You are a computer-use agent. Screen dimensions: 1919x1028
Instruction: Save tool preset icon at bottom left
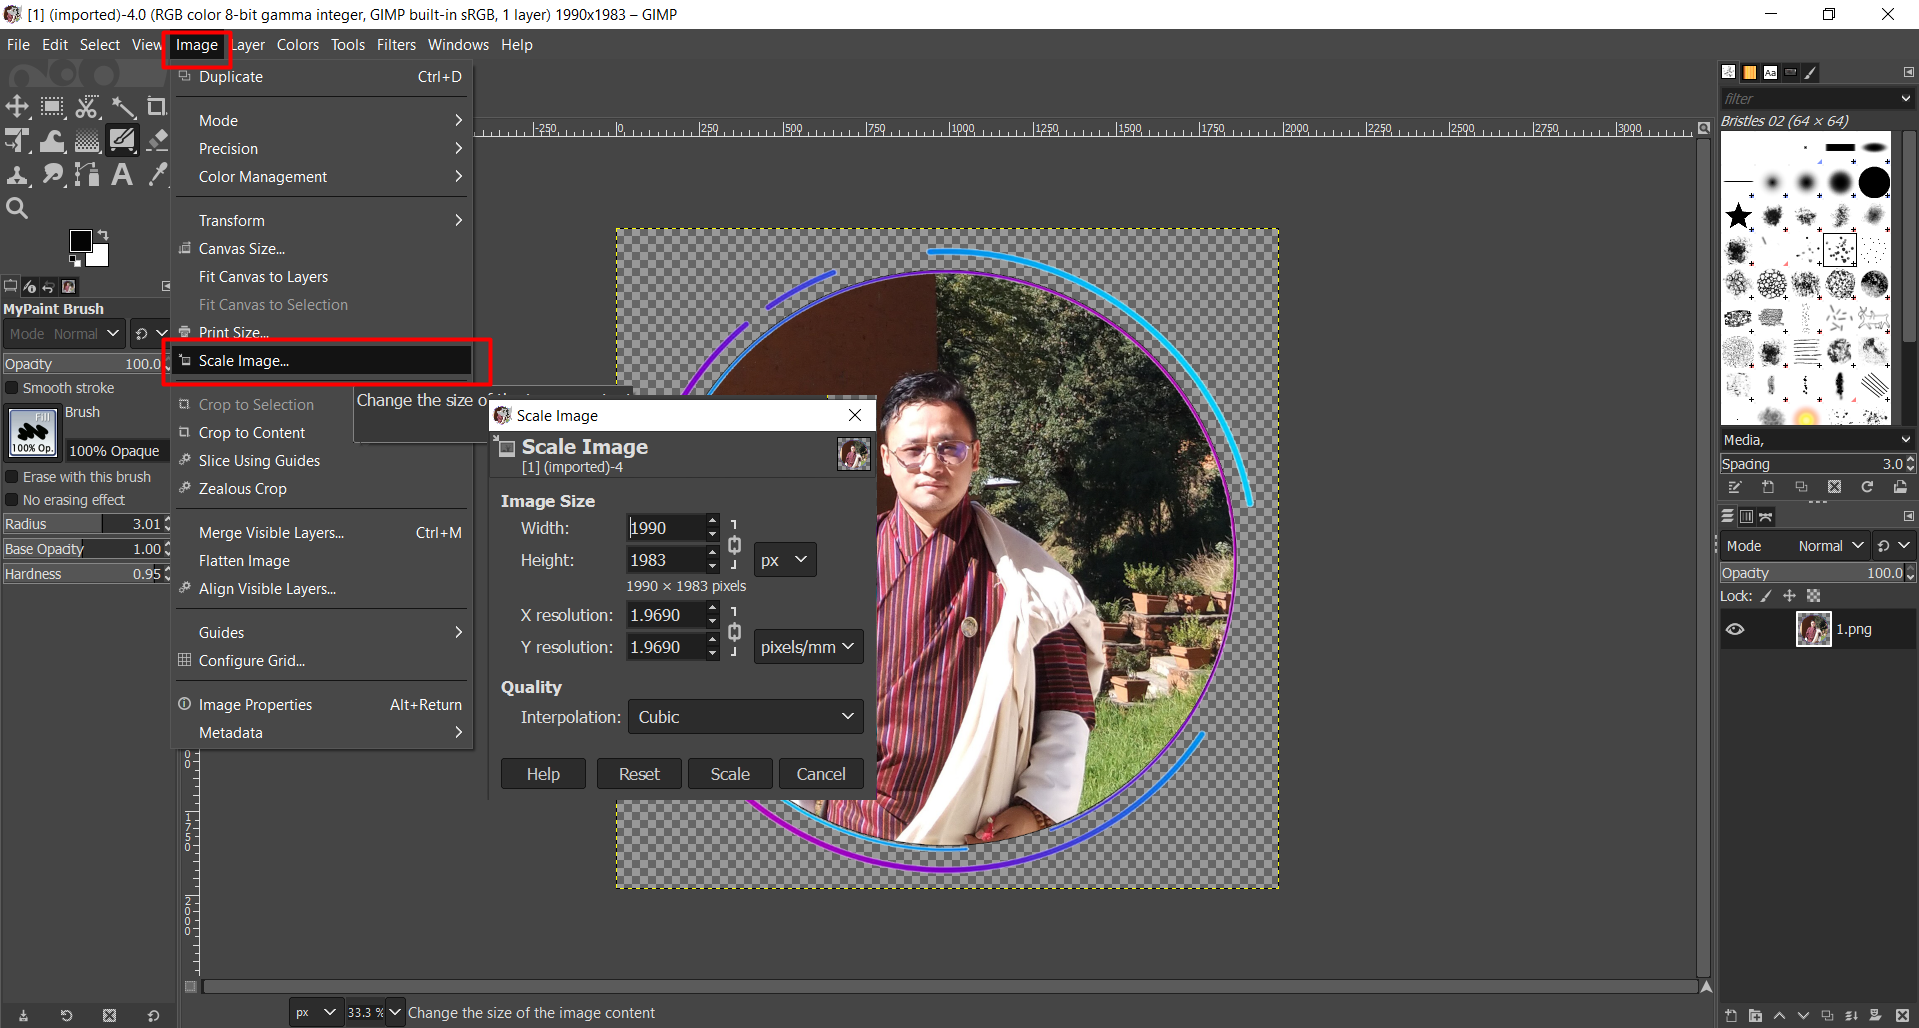[23, 1015]
